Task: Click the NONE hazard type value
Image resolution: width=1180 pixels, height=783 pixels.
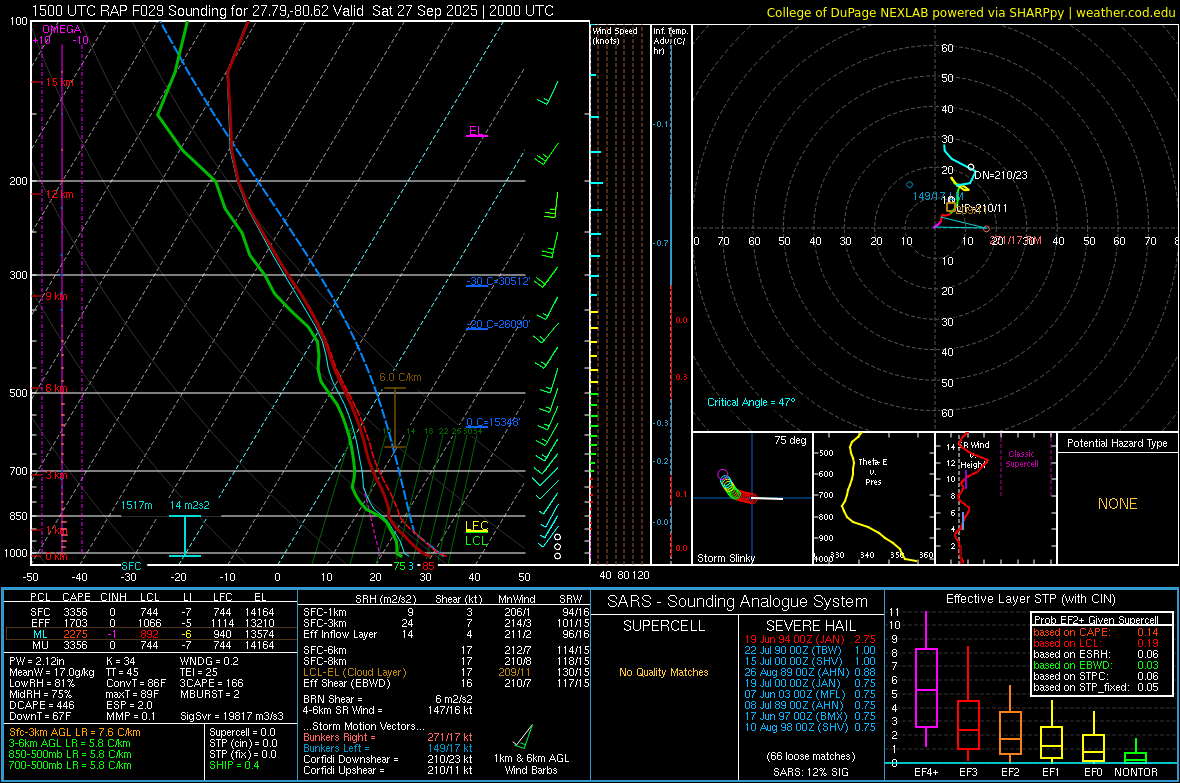Action: click(x=1118, y=504)
